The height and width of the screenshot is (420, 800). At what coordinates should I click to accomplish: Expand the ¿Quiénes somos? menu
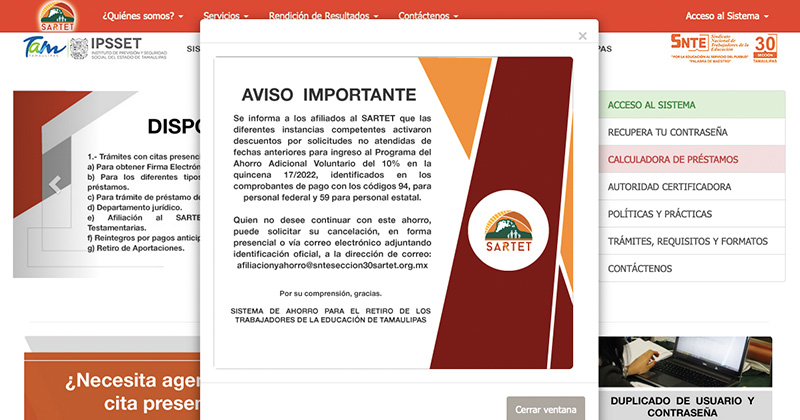click(x=144, y=17)
